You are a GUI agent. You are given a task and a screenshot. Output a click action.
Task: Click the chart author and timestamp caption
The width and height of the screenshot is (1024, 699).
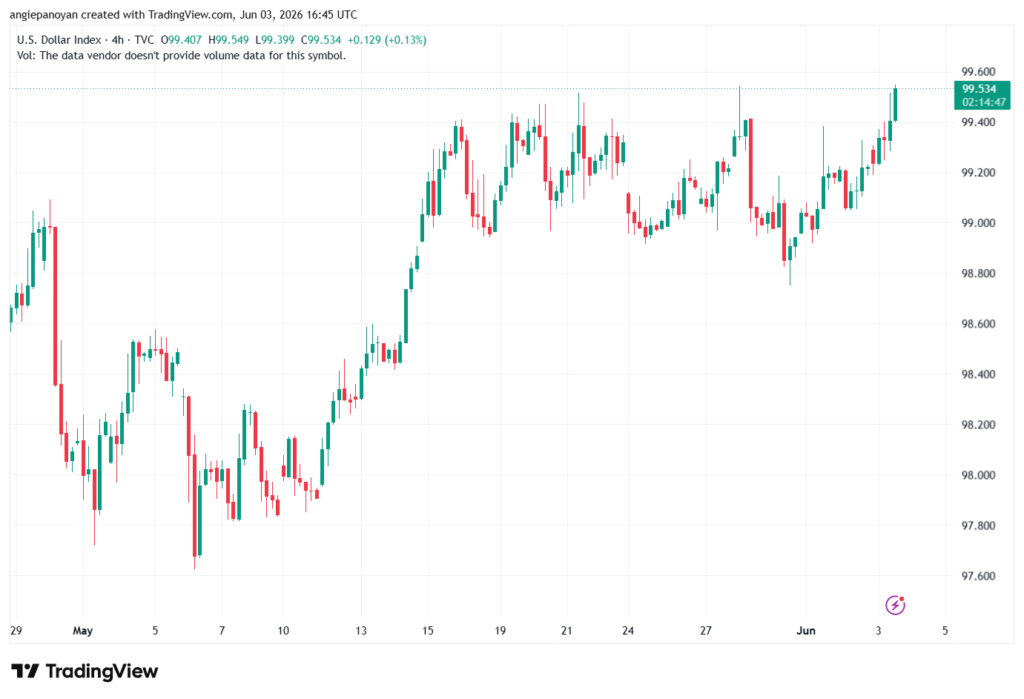[x=184, y=14]
